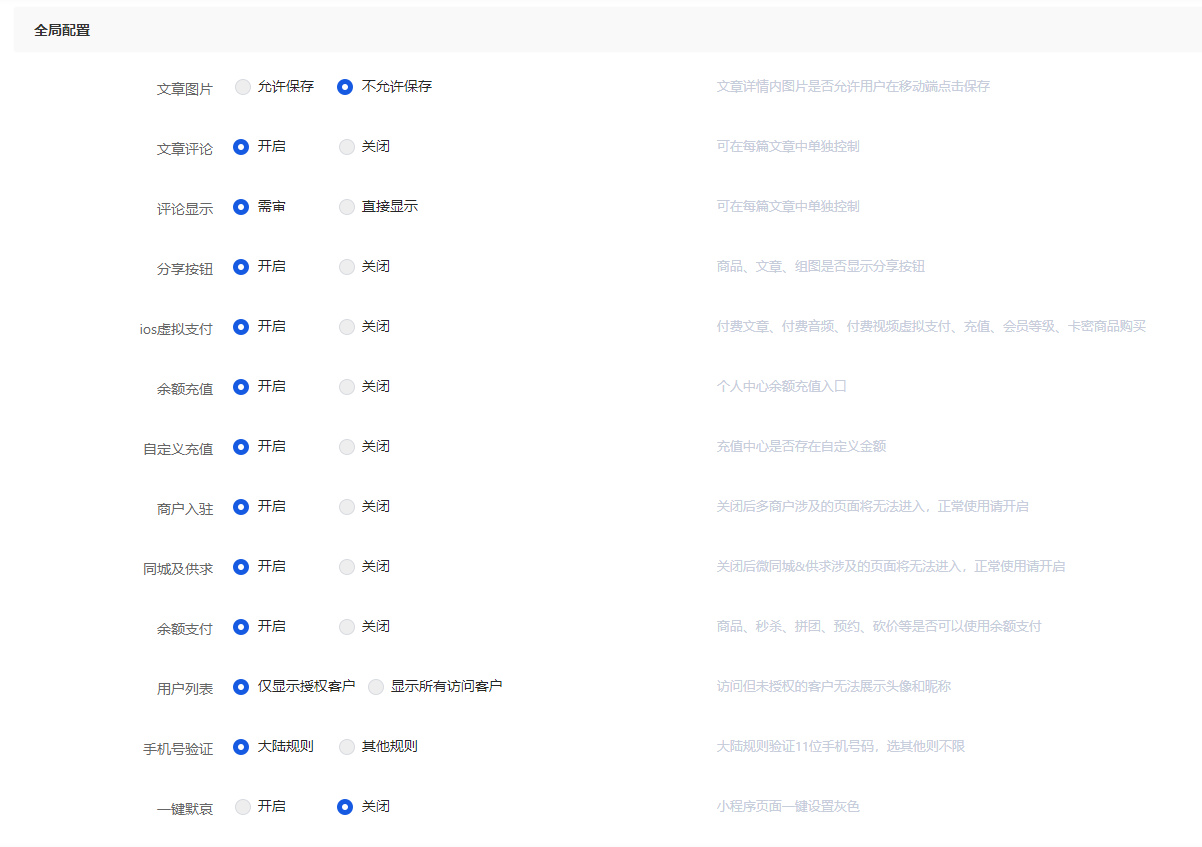Turn off 商户入驻 with 关闭 radio
Screen dimensions: 1202x847
tap(347, 507)
